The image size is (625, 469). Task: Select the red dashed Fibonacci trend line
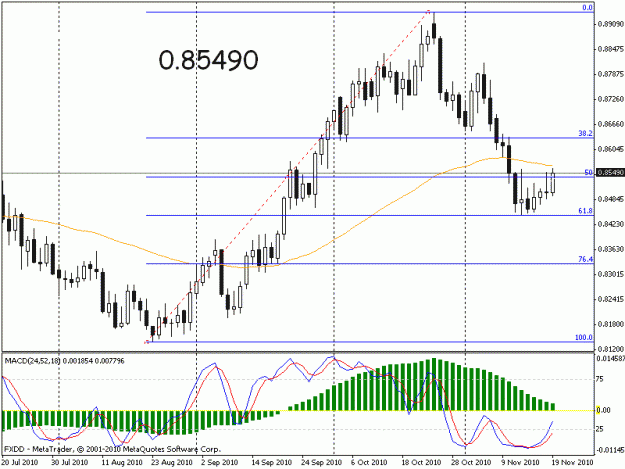287,176
